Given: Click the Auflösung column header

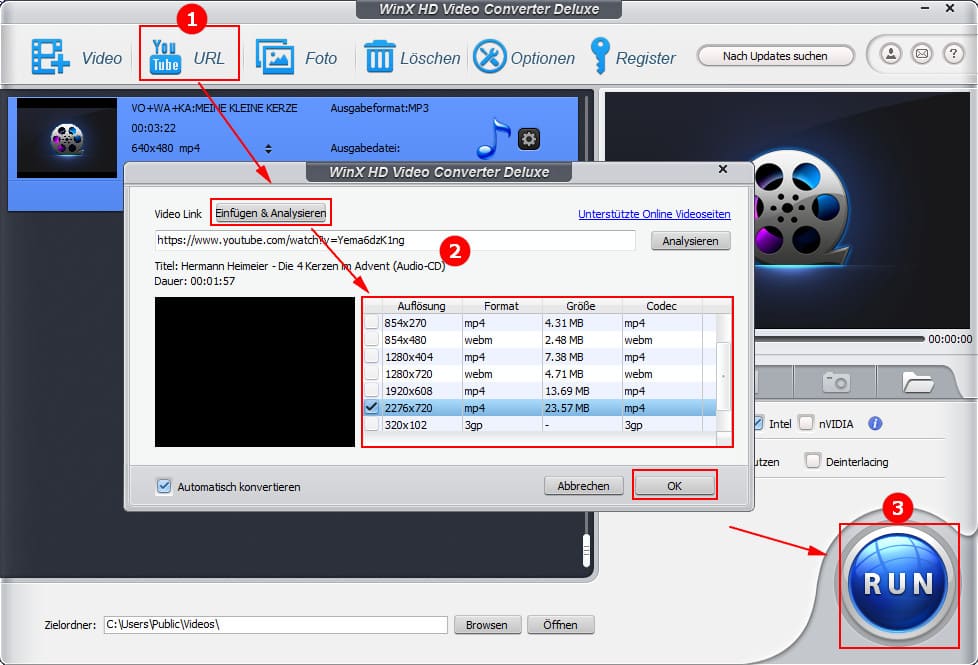Looking at the screenshot, I should pyautogui.click(x=421, y=306).
